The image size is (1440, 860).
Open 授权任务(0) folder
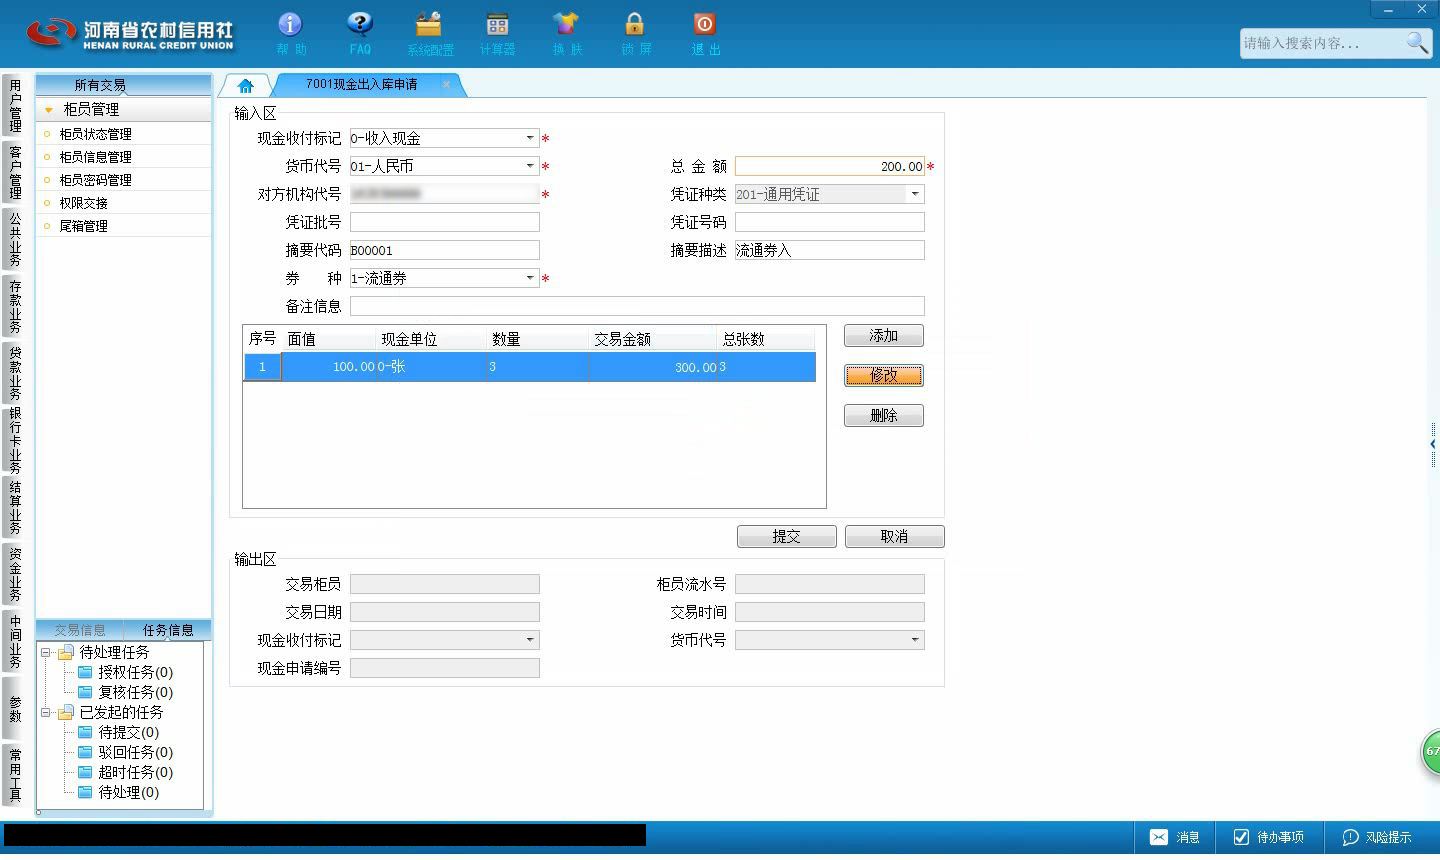(125, 672)
